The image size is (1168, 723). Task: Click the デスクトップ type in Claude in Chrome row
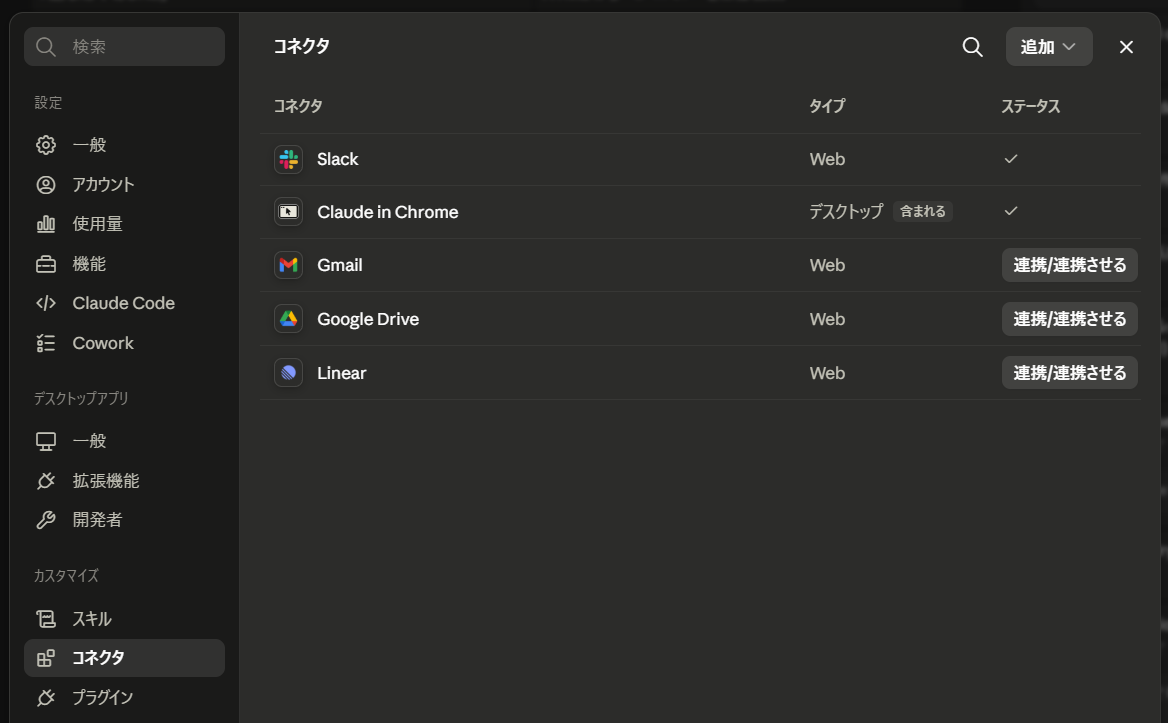[846, 211]
